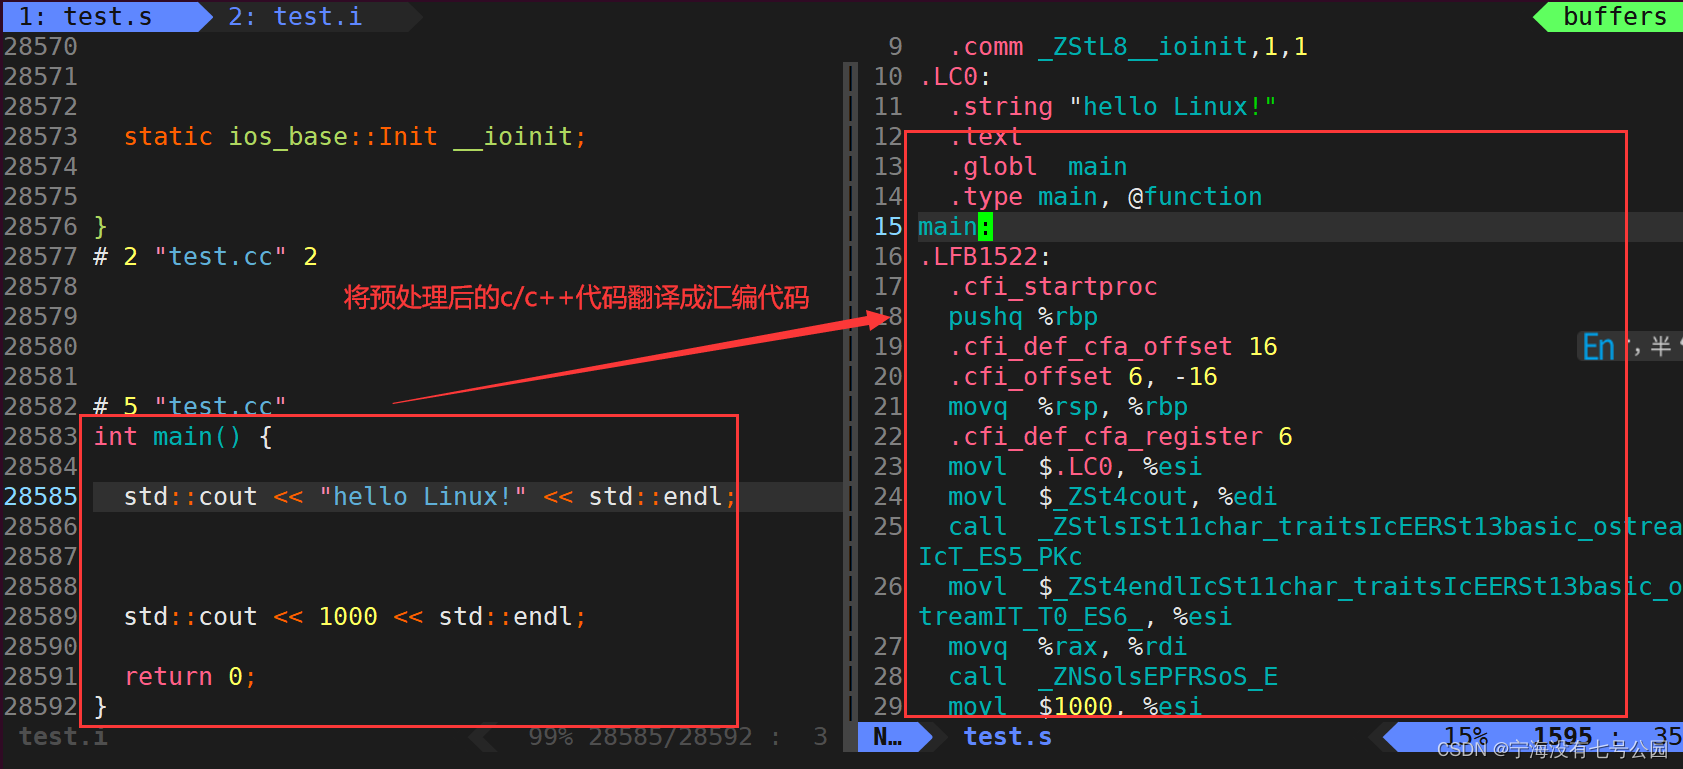The width and height of the screenshot is (1683, 769).
Task: Click the 'main:' label on line 15
Action: 955,227
